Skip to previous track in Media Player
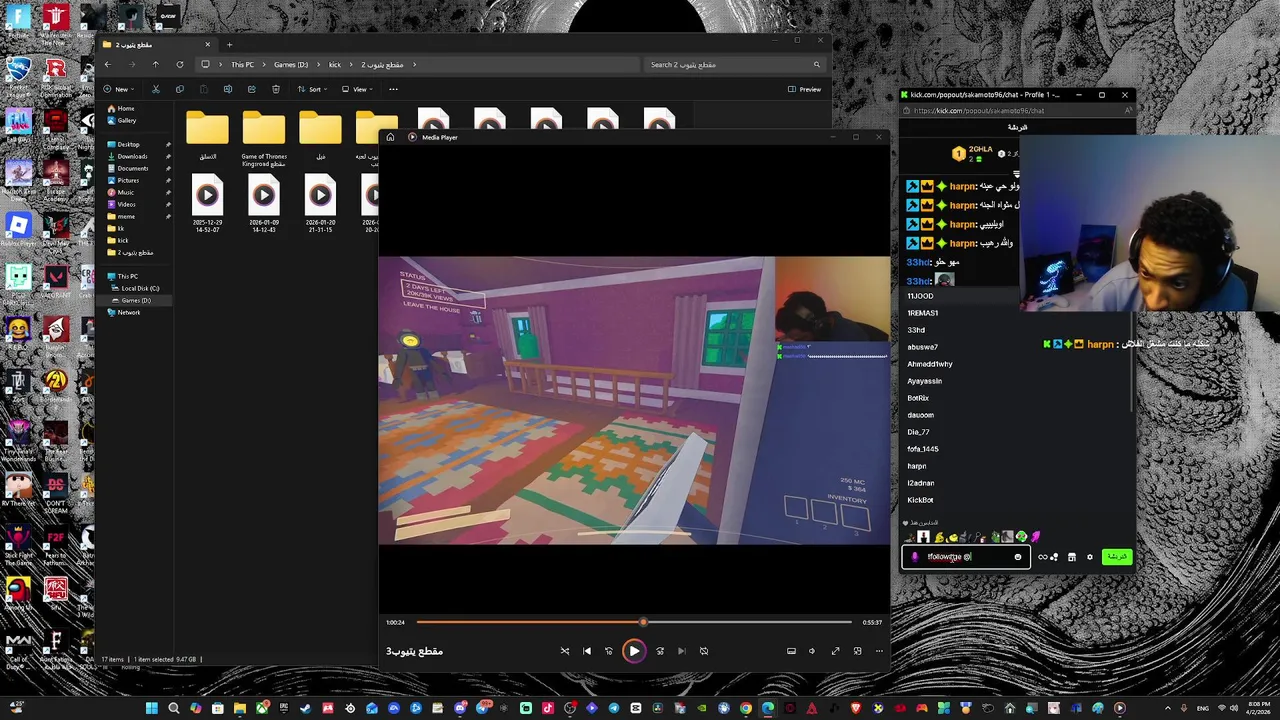The width and height of the screenshot is (1280, 720). [x=587, y=651]
